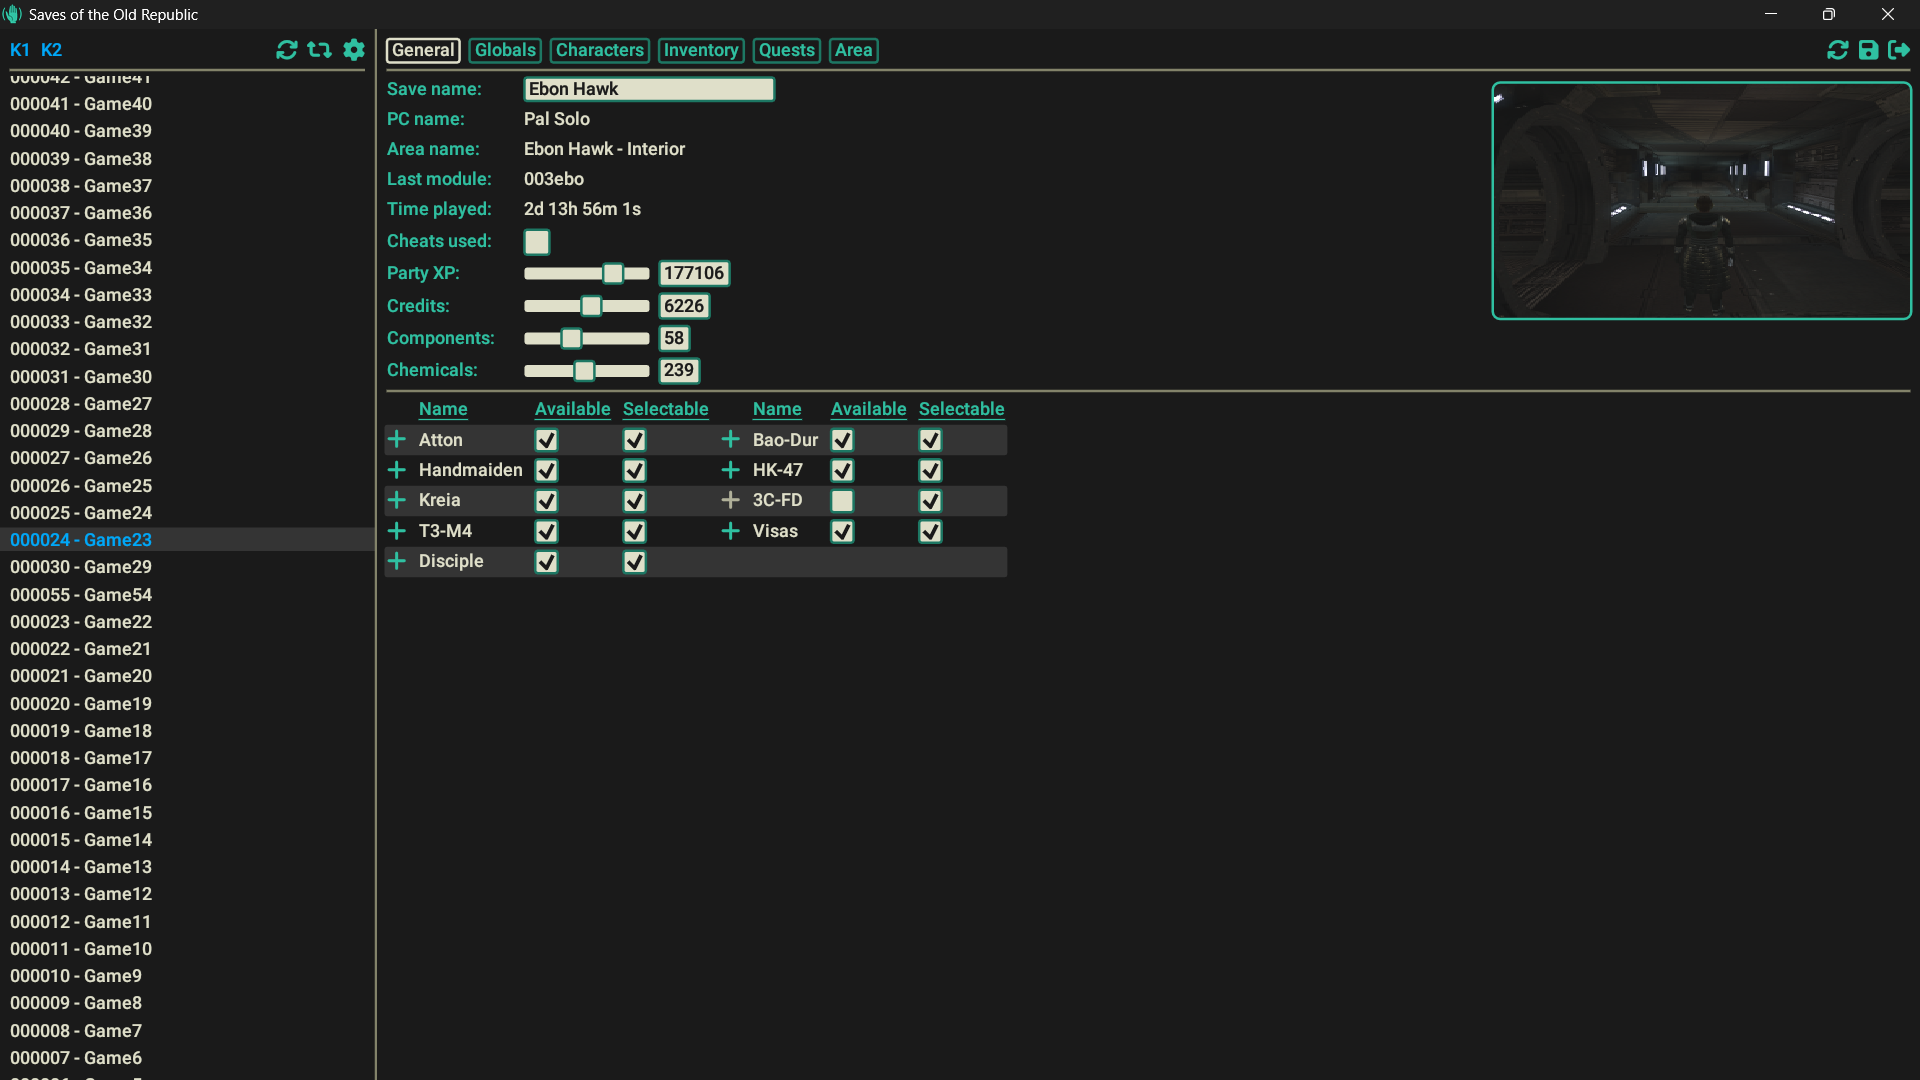Open the Inventory tab
Screen dimensions: 1920x1080
coord(701,50)
